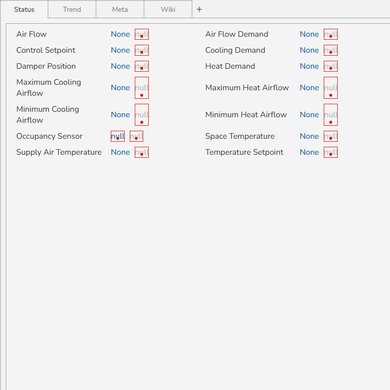The width and height of the screenshot is (390, 390).
Task: Click Space Temperature None value
Action: coord(309,136)
